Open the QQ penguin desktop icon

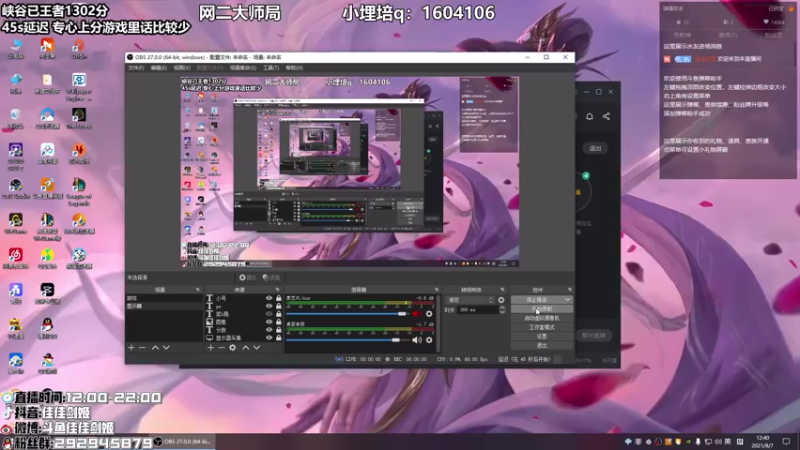coord(47,328)
